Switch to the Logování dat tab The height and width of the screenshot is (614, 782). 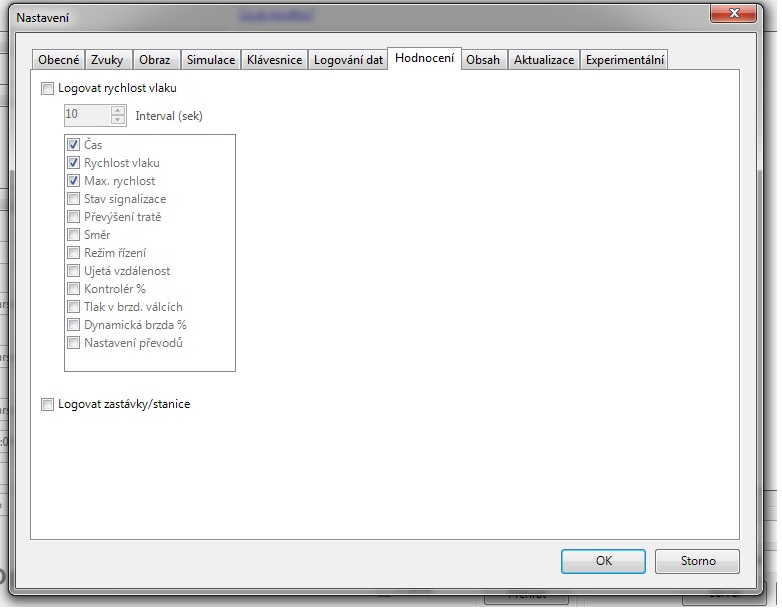point(348,60)
